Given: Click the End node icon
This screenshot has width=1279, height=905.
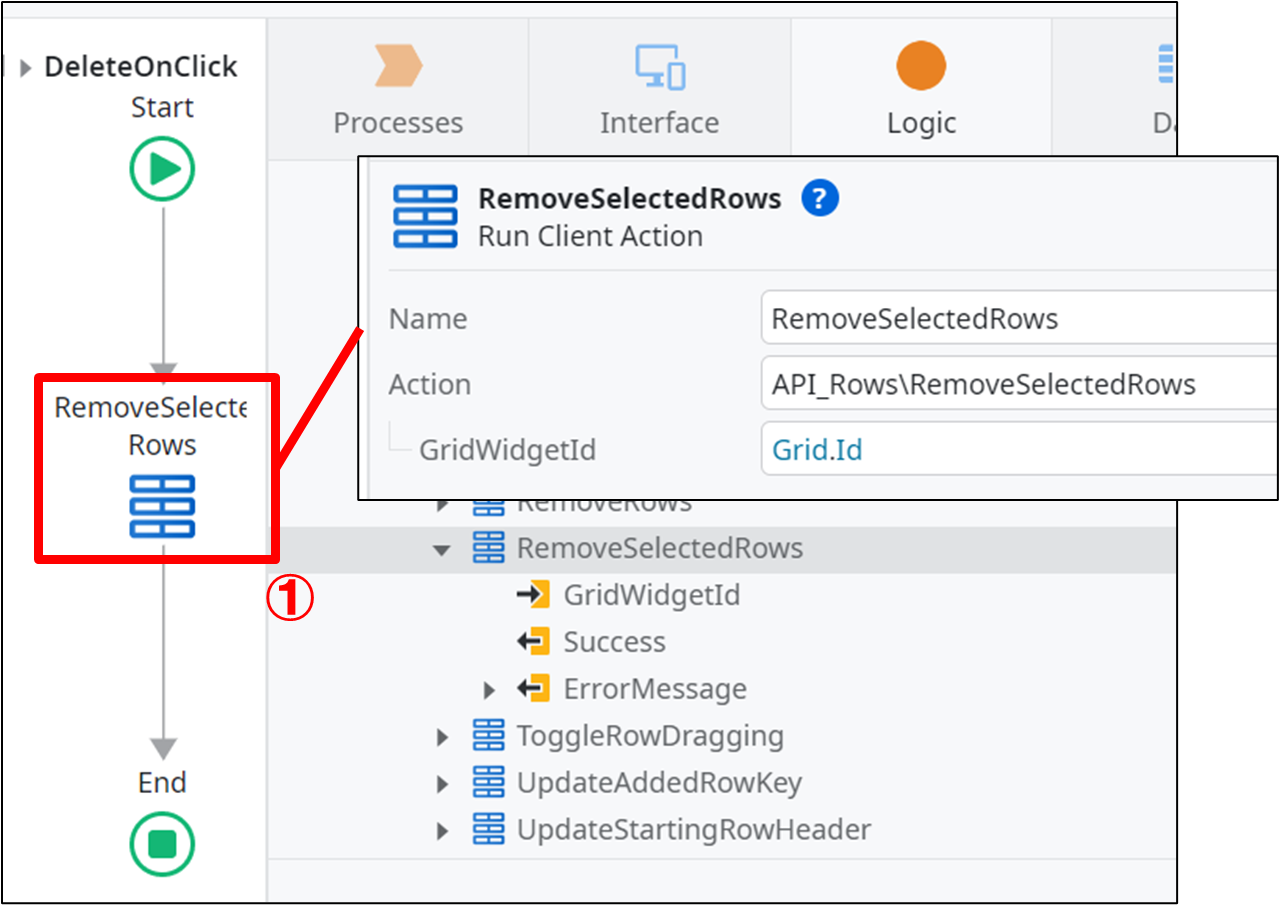Looking at the screenshot, I should tap(162, 845).
